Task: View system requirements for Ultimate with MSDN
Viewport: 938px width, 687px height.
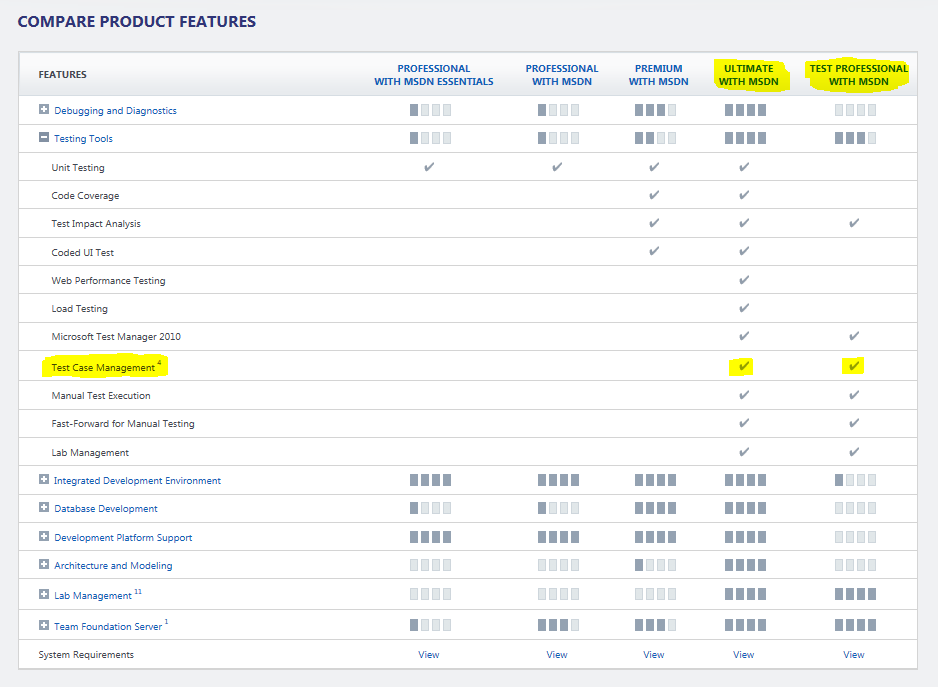Action: coord(744,655)
